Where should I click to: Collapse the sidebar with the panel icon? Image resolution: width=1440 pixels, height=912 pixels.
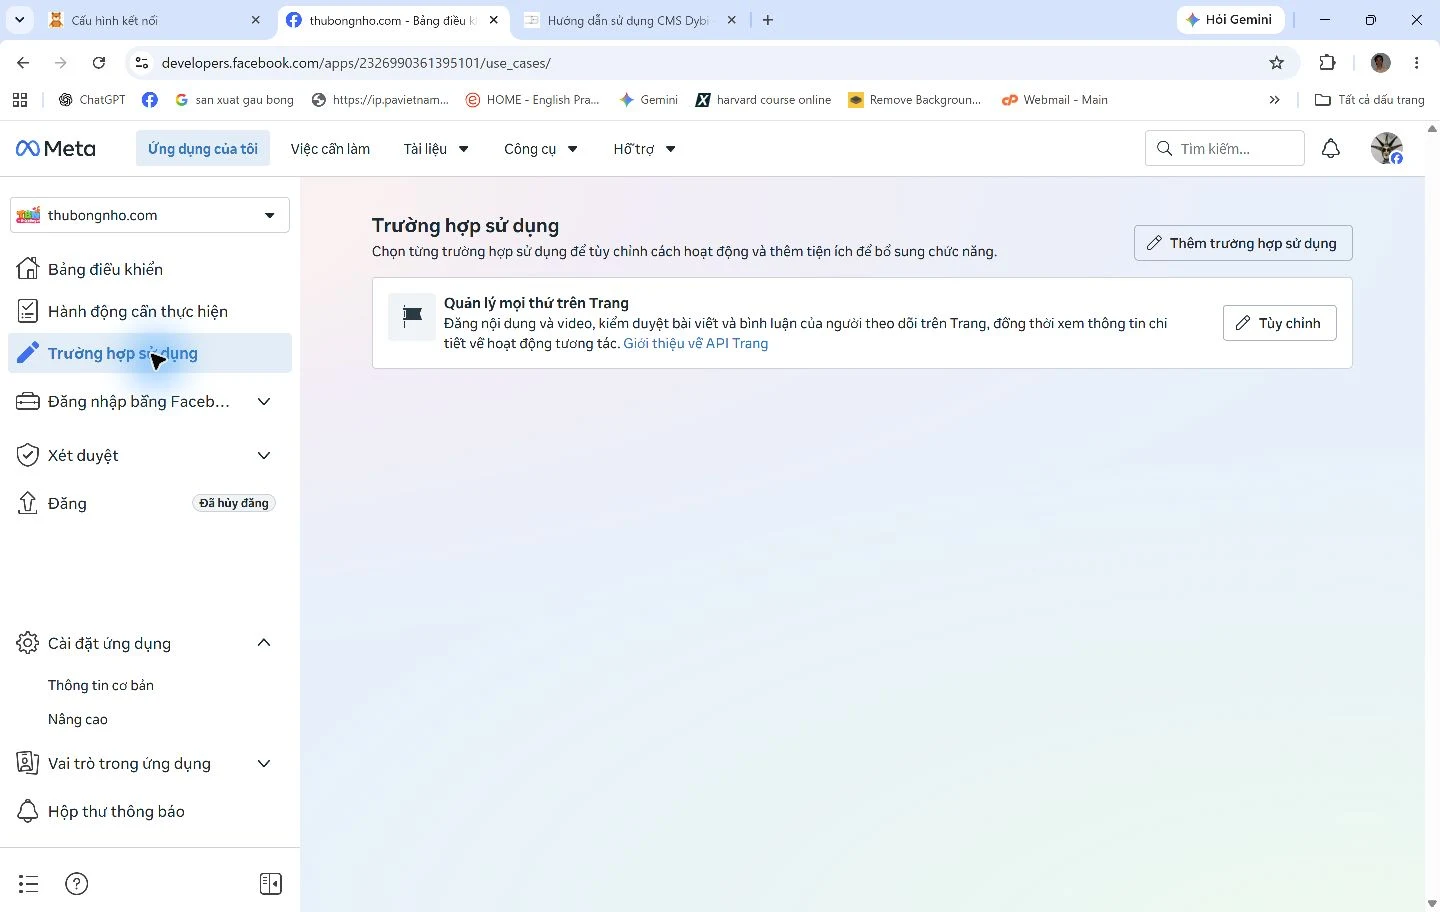[271, 884]
